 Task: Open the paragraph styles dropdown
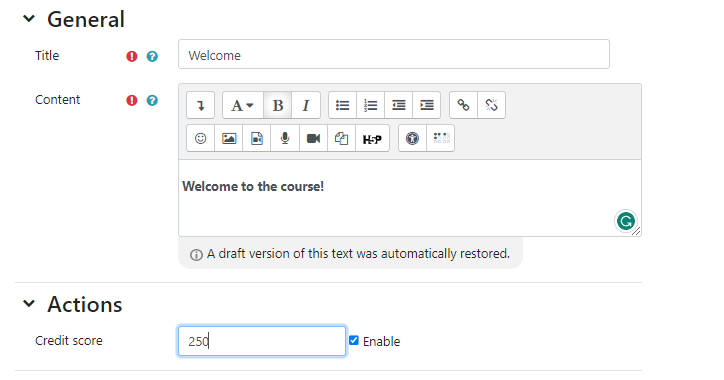[242, 105]
